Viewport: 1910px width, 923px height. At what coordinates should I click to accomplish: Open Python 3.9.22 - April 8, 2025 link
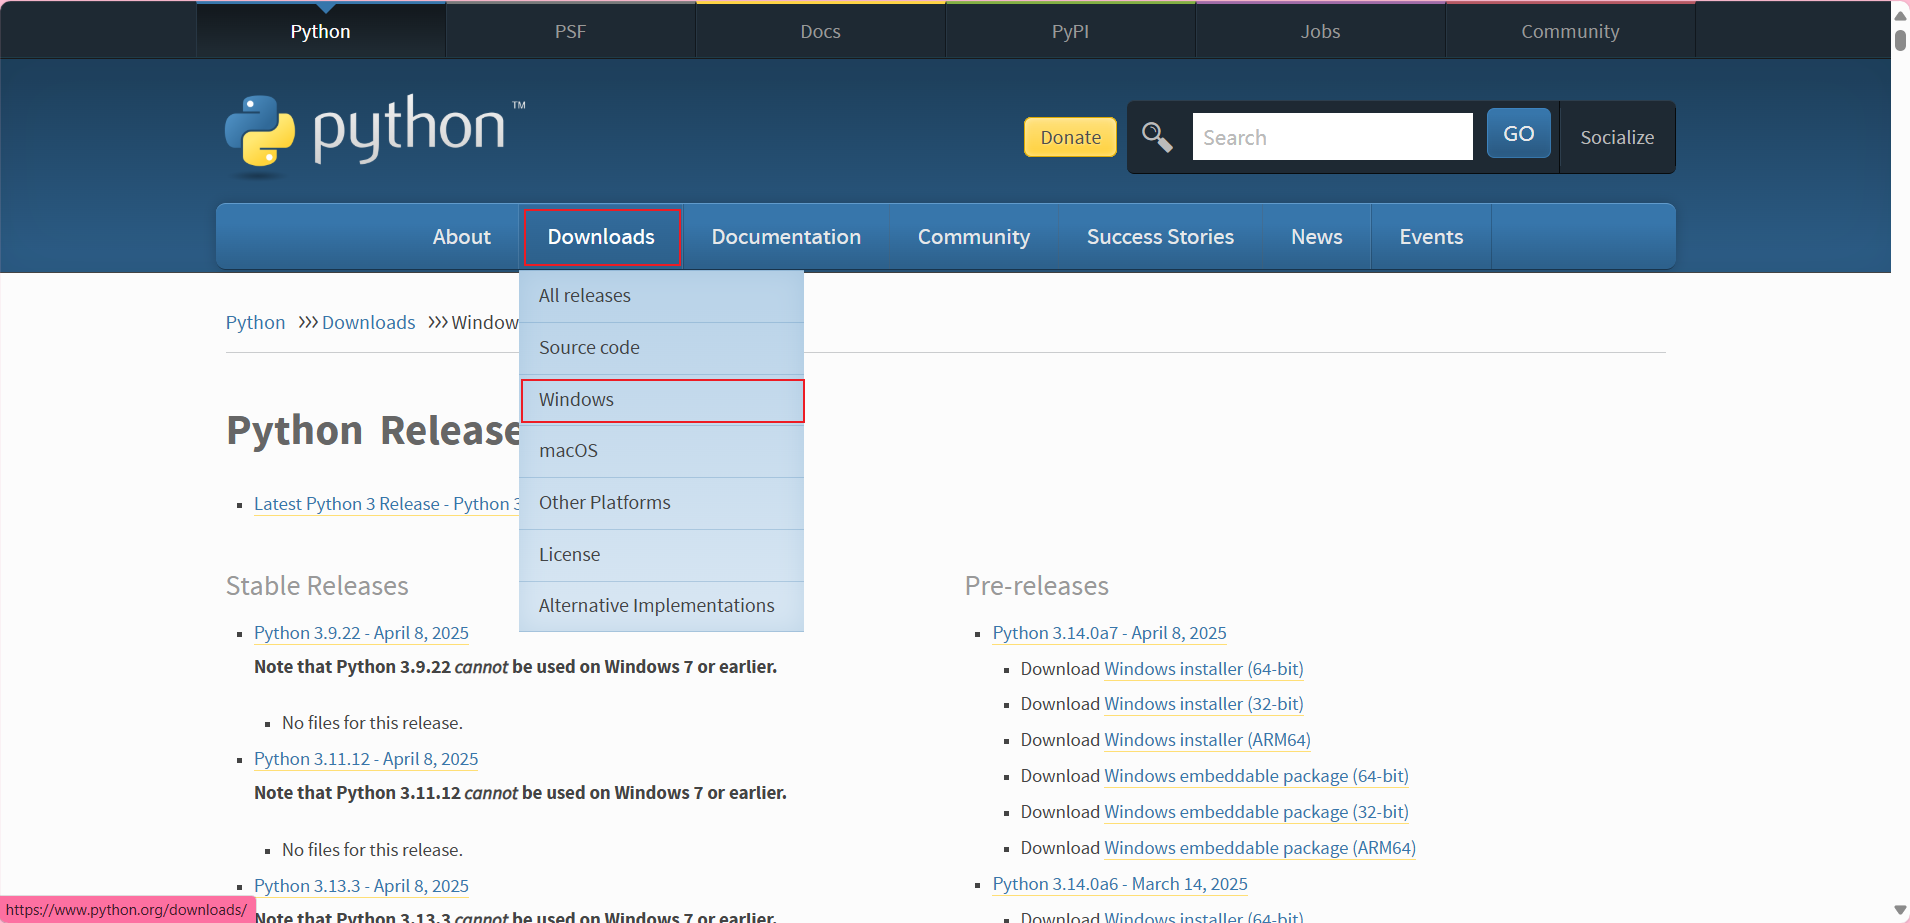point(361,633)
